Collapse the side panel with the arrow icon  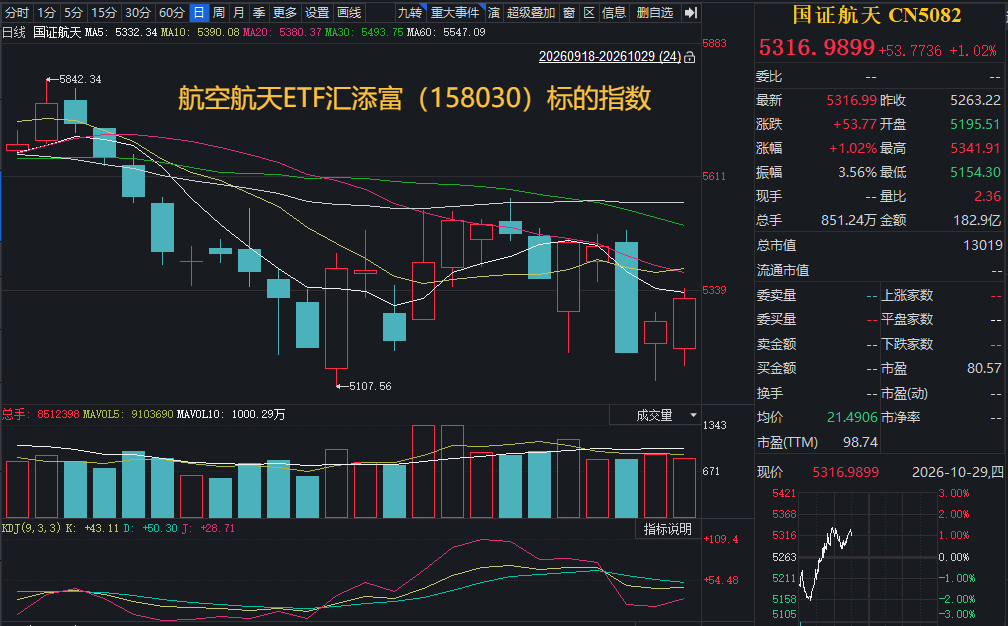click(x=691, y=13)
